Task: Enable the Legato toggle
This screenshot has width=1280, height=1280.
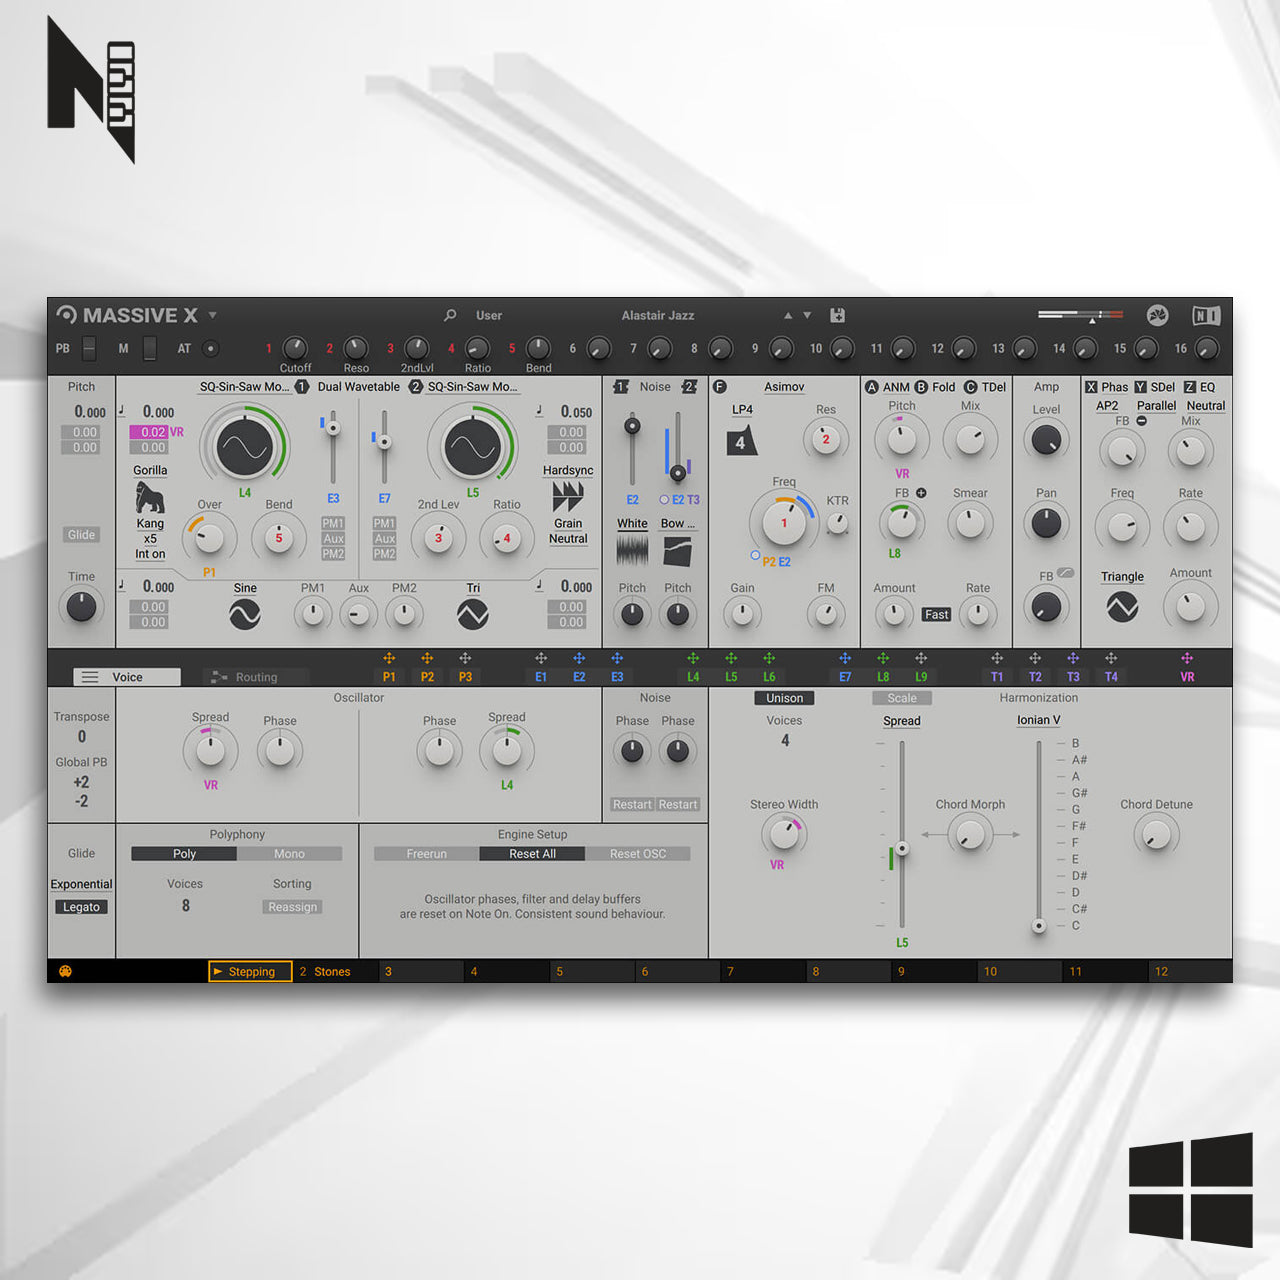Action: pos(81,907)
